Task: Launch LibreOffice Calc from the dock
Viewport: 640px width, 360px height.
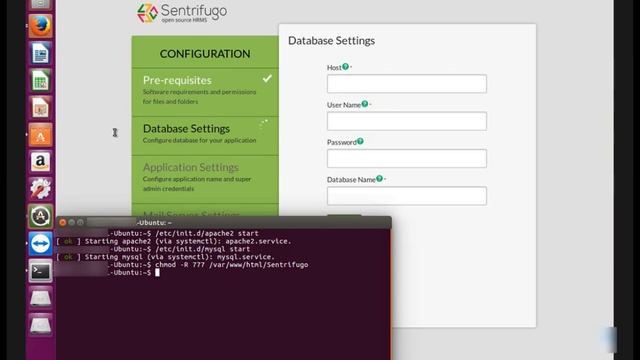Action: click(40, 80)
